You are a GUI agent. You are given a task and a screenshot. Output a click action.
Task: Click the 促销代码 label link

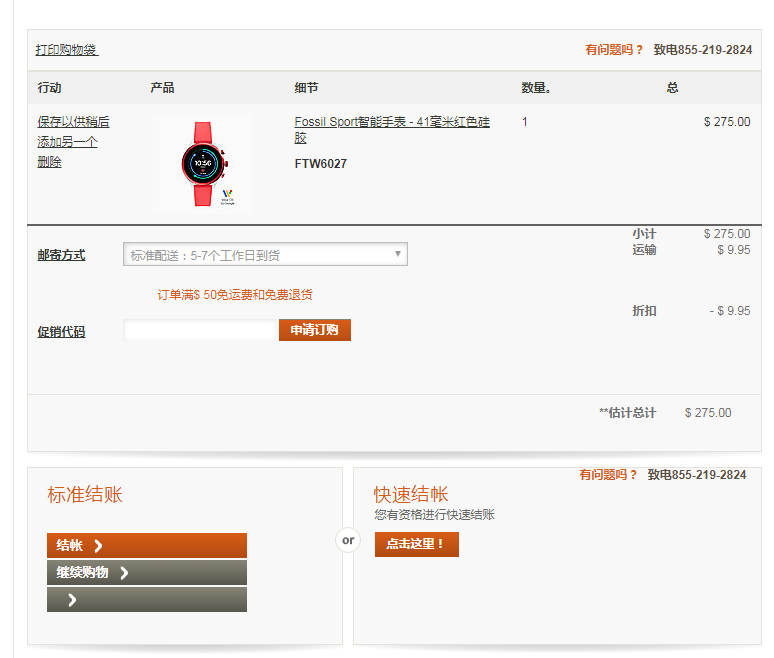(x=61, y=332)
